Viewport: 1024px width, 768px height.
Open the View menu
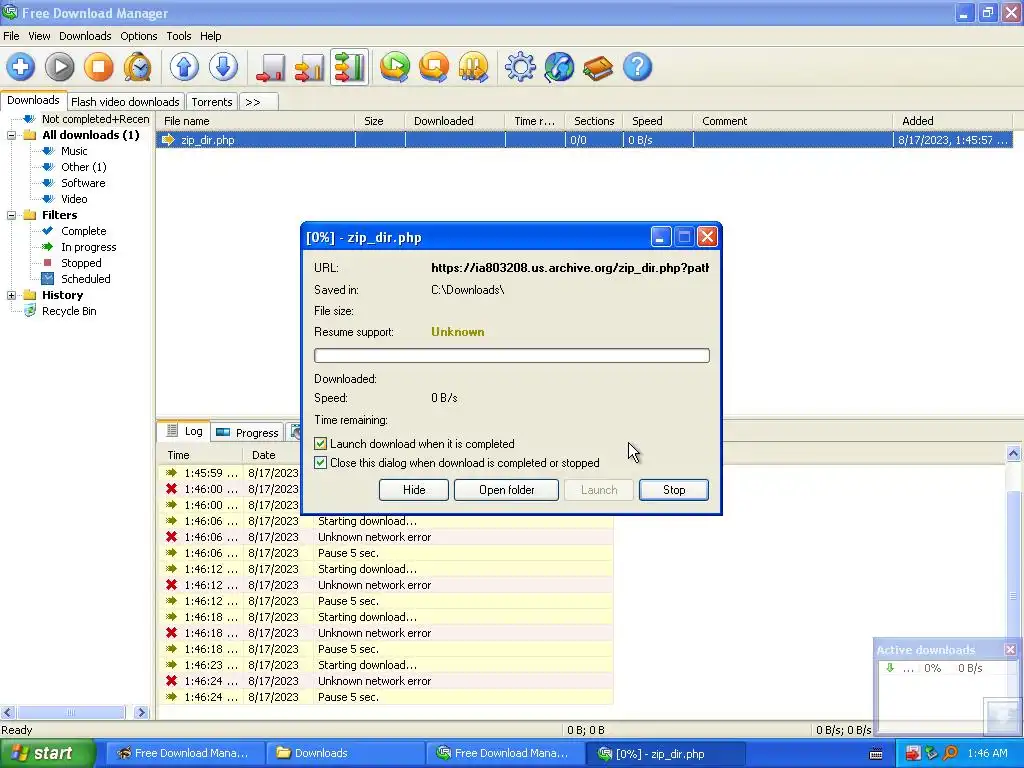click(x=39, y=36)
